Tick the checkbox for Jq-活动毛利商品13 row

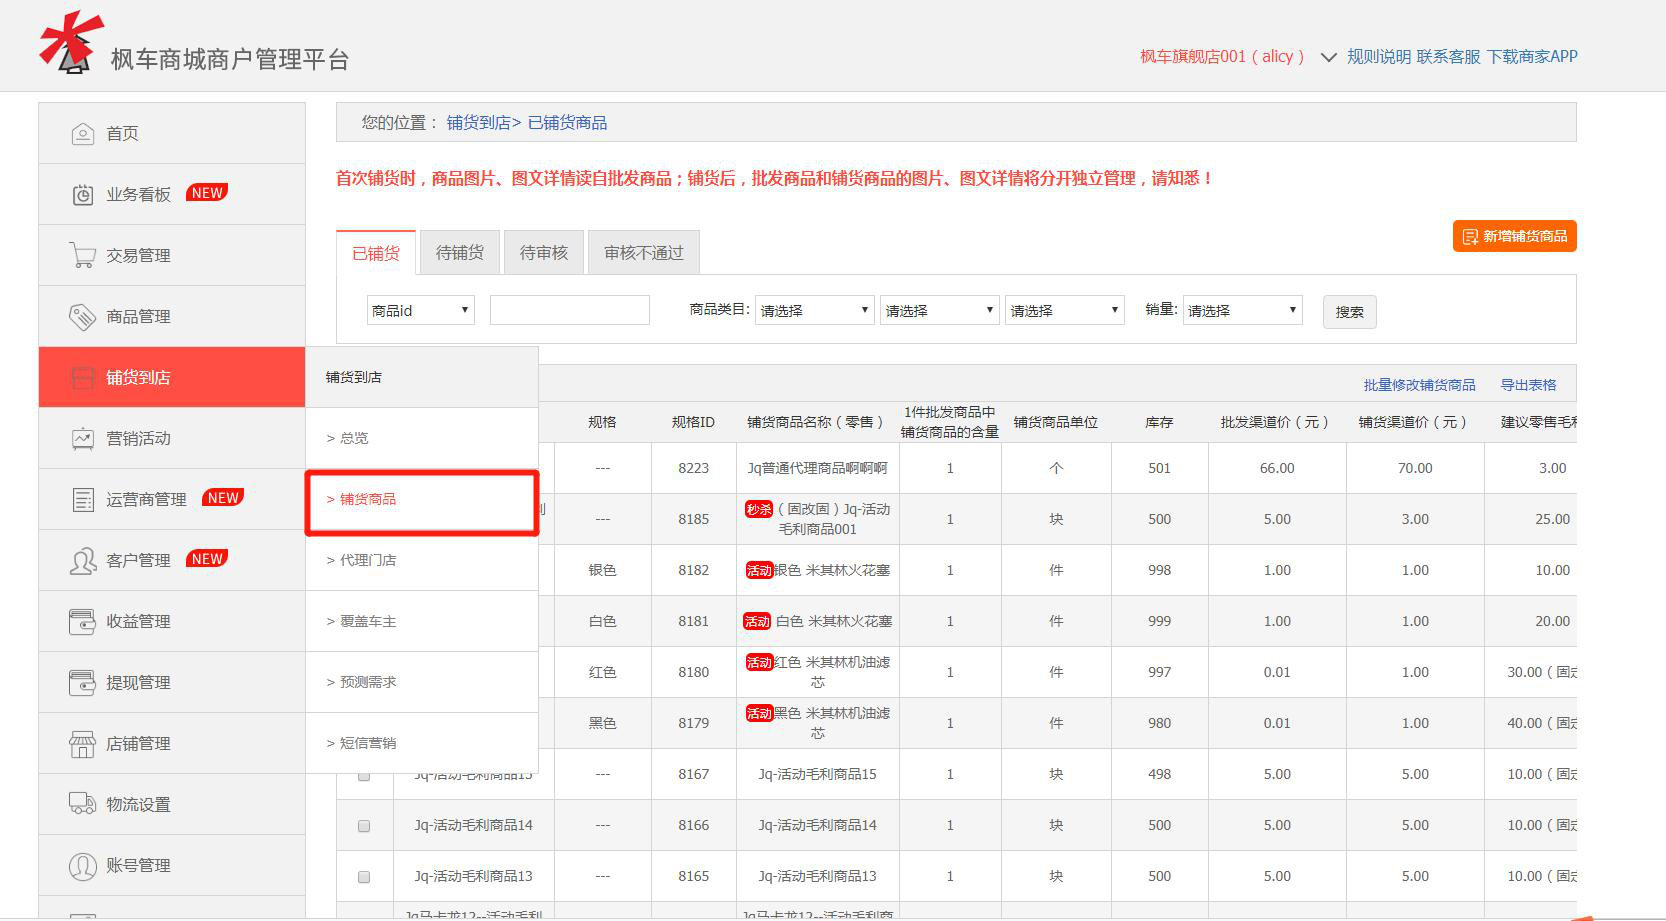[x=364, y=877]
